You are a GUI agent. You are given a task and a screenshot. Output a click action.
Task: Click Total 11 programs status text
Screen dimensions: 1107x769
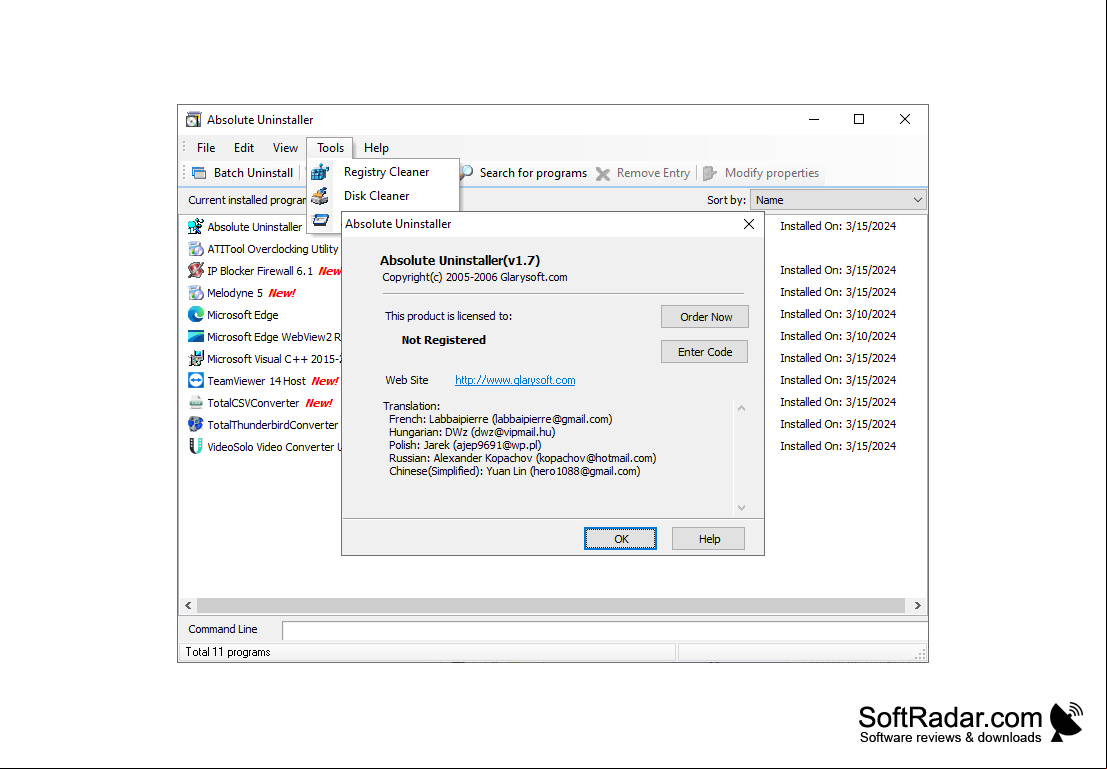click(x=227, y=652)
